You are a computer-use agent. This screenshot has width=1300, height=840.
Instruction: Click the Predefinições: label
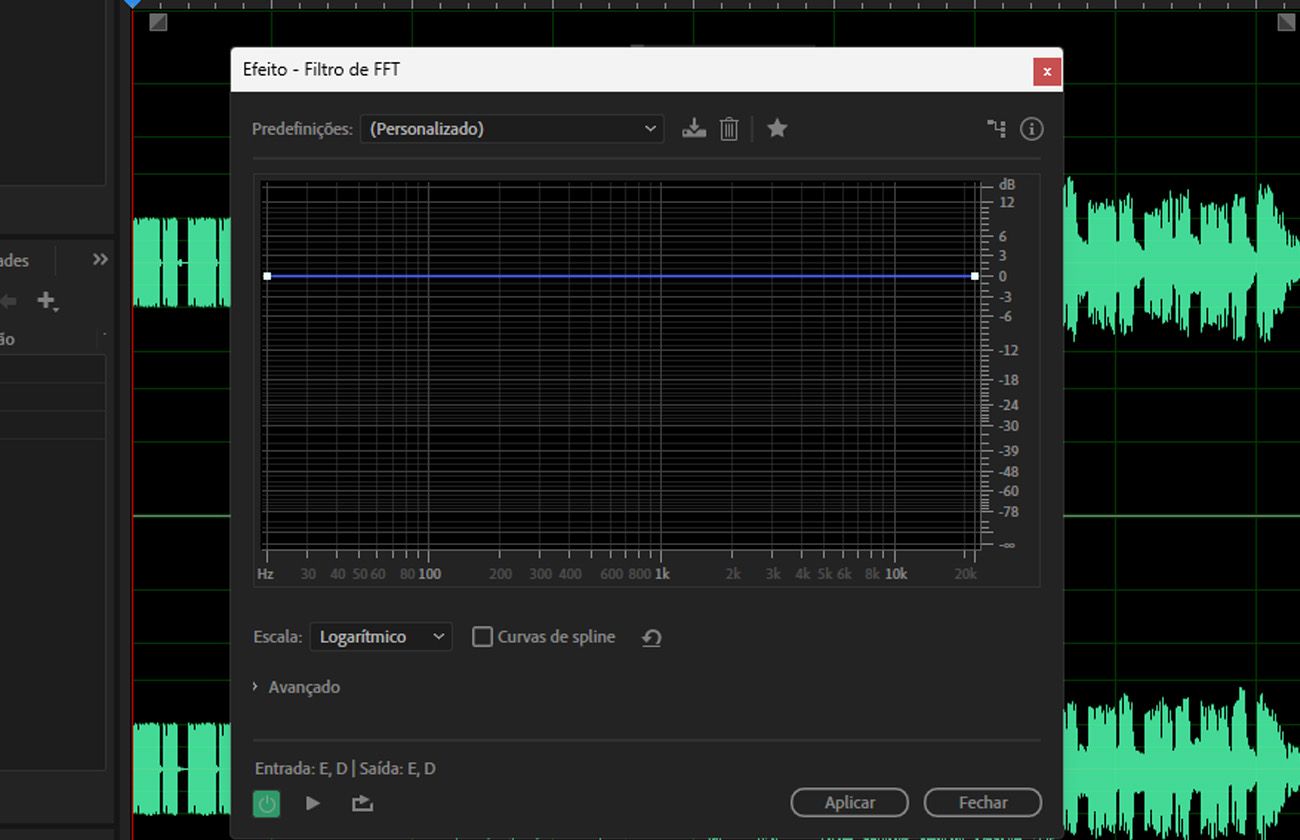302,129
